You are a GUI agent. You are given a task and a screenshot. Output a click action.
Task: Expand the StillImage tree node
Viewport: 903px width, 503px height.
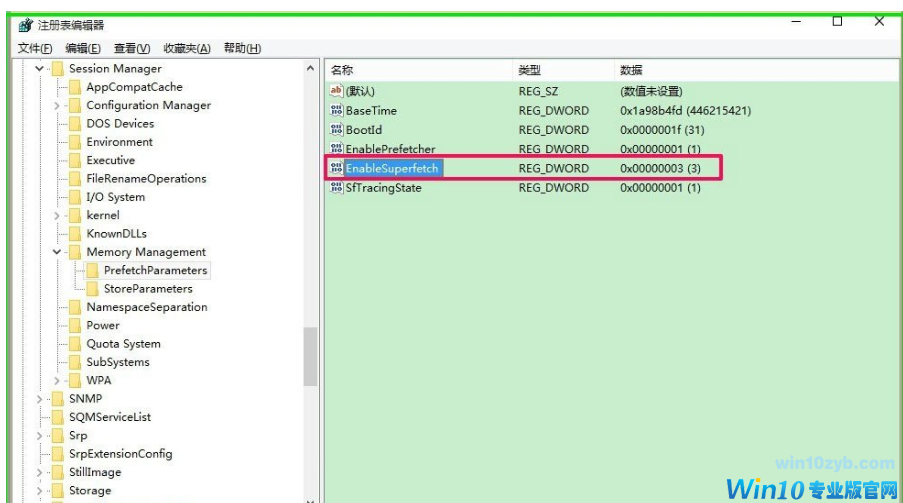click(39, 472)
